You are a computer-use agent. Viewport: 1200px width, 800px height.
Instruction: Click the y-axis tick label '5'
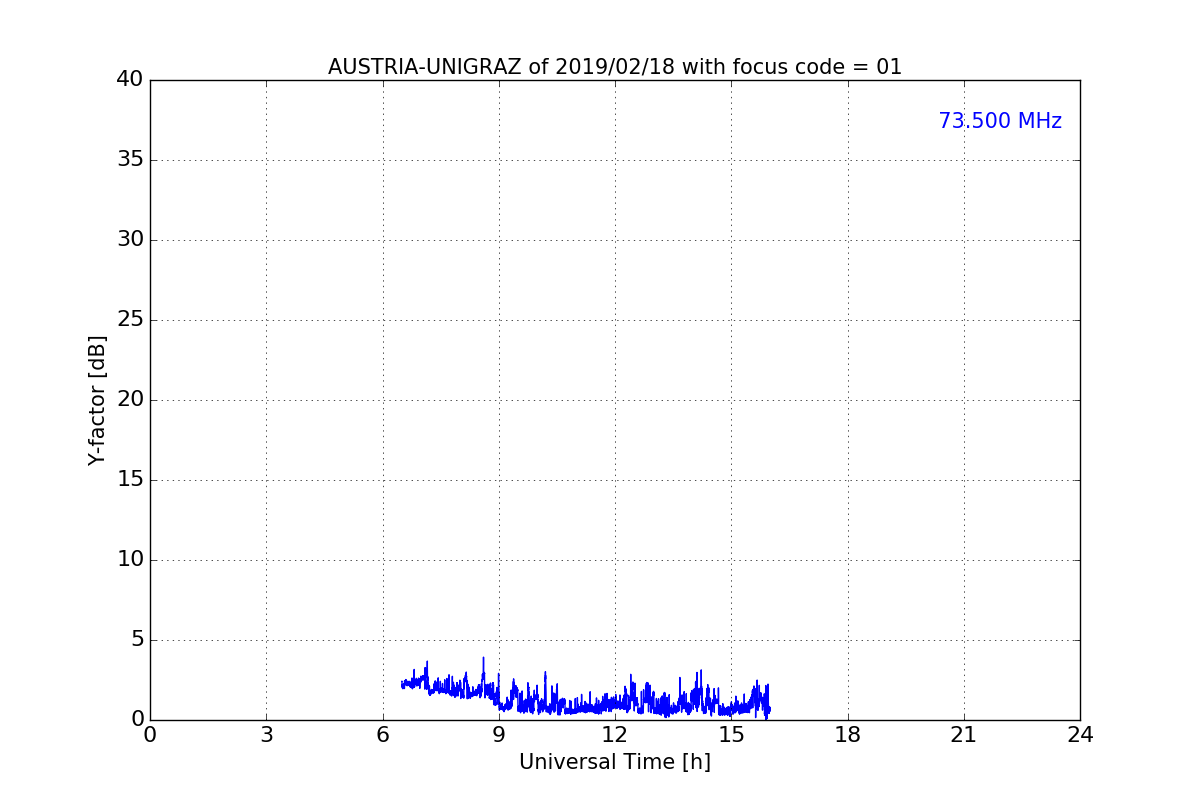[137, 639]
